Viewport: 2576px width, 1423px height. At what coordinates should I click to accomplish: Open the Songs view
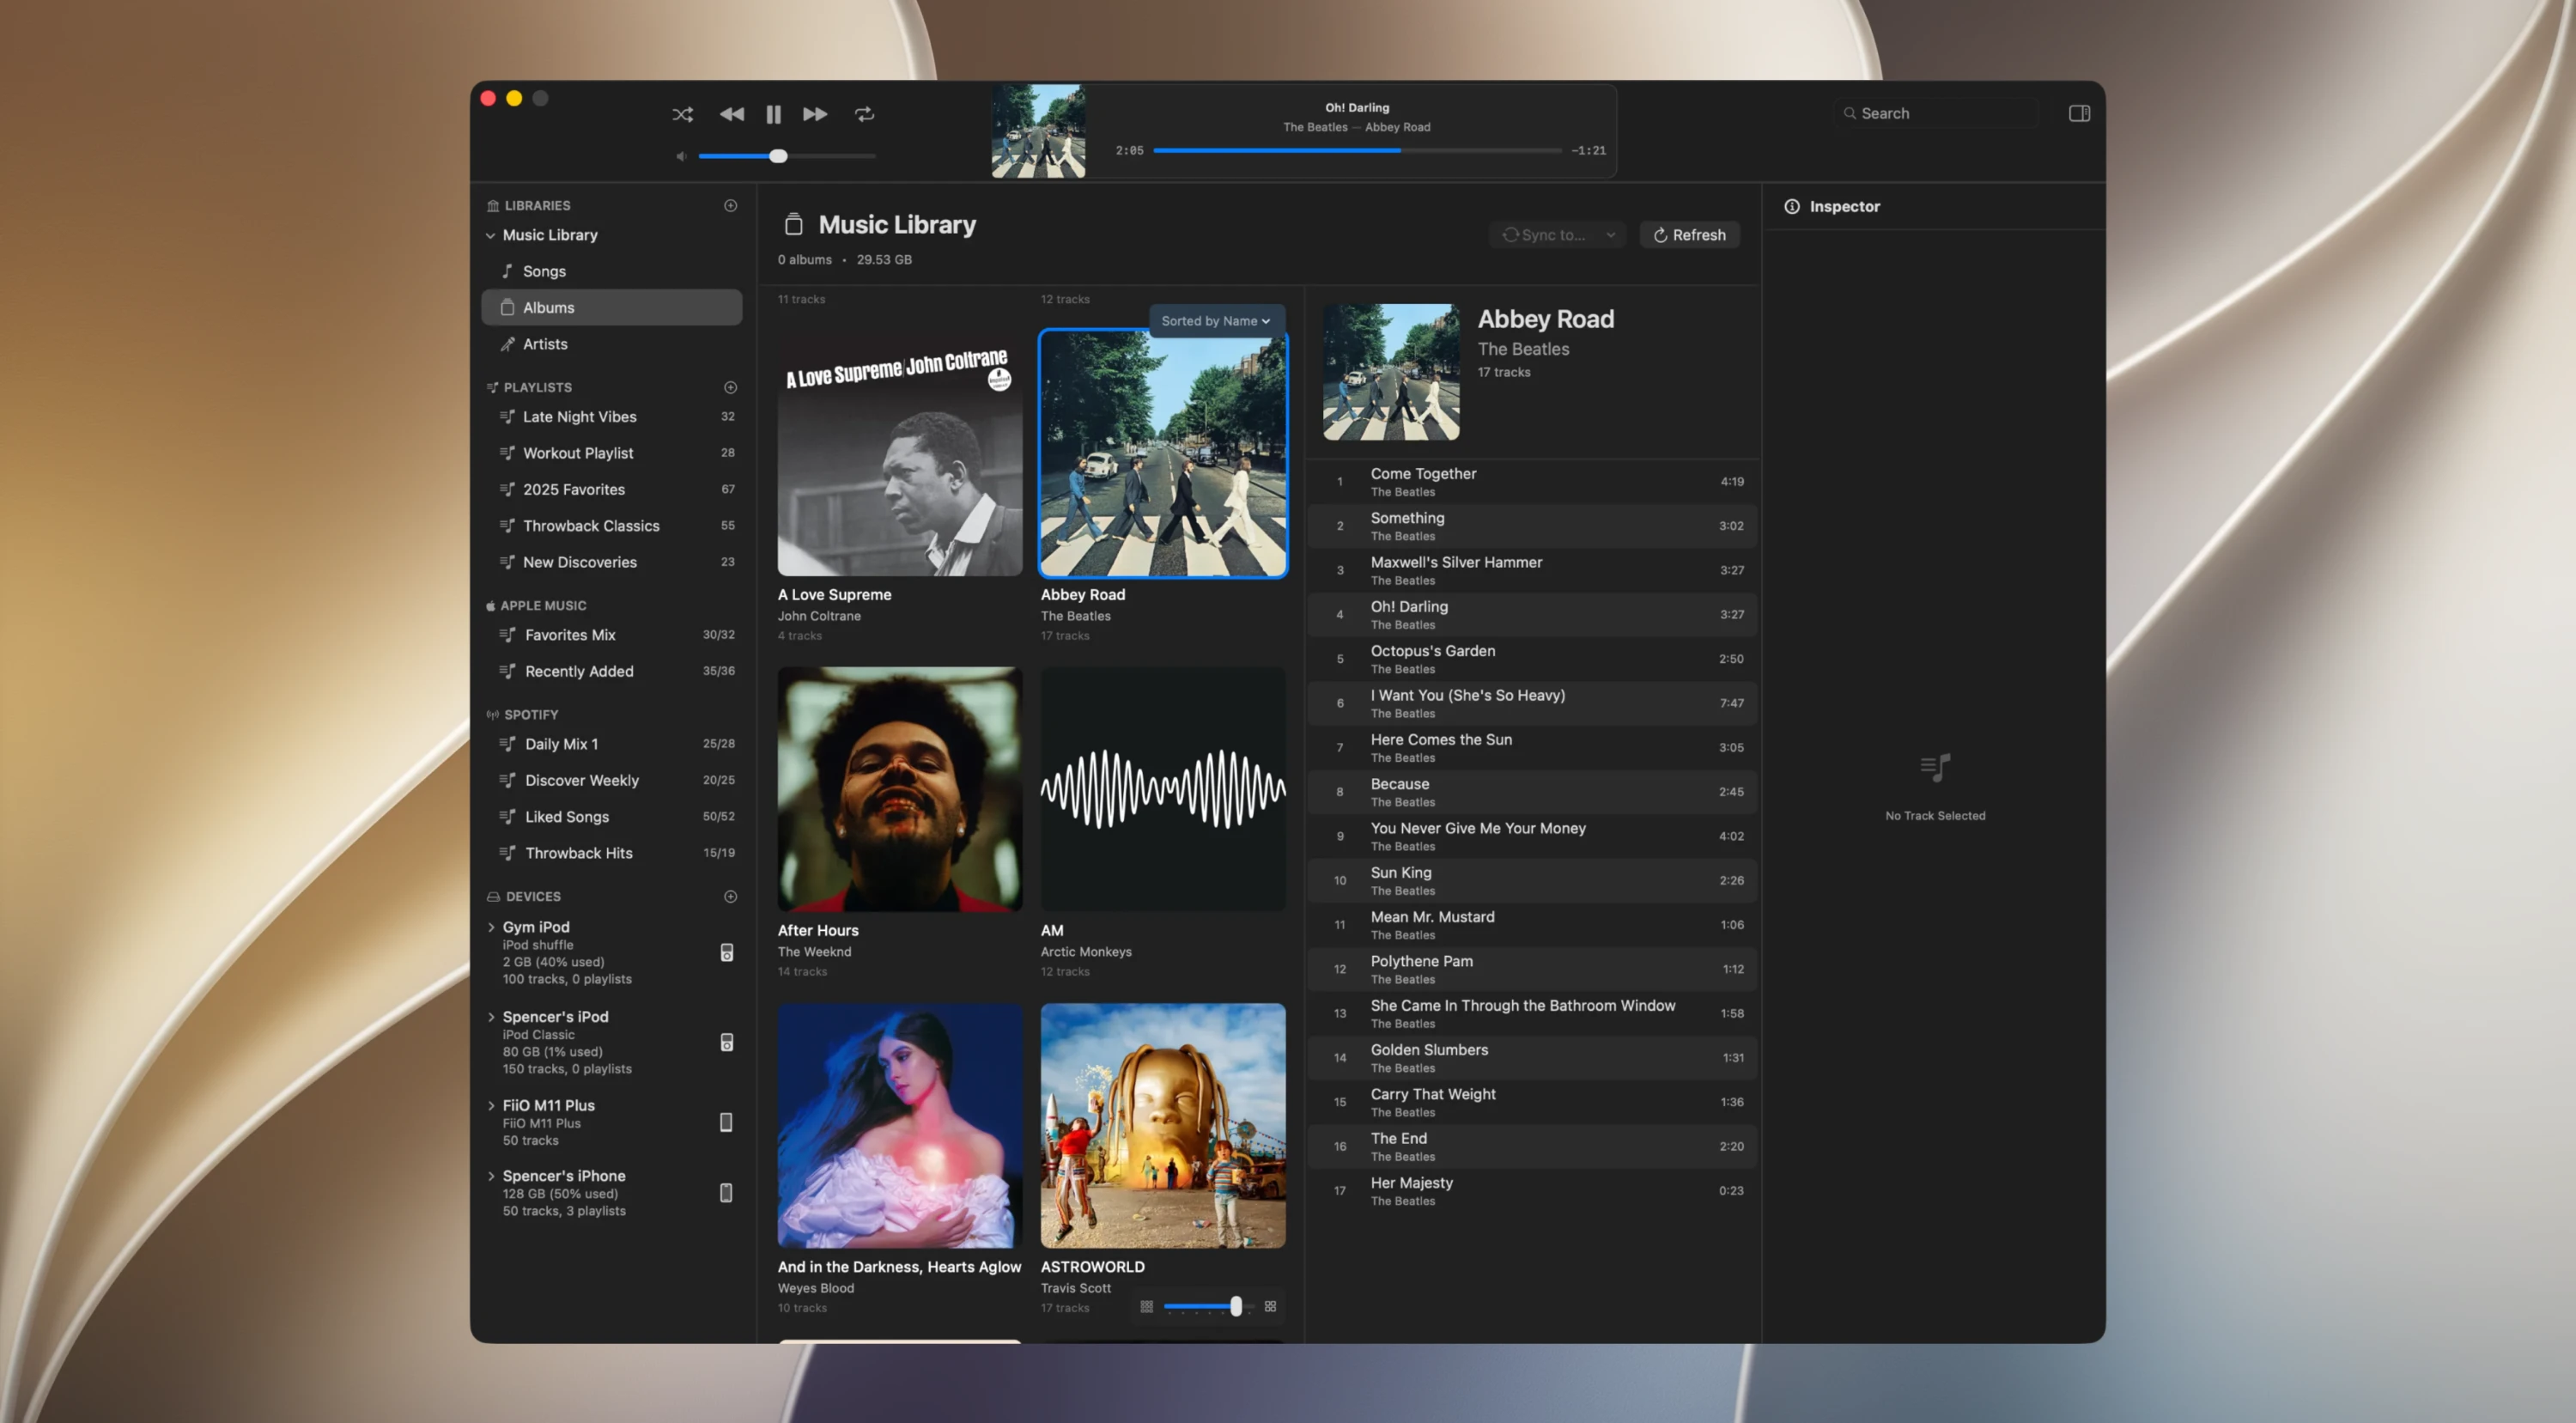[612, 271]
